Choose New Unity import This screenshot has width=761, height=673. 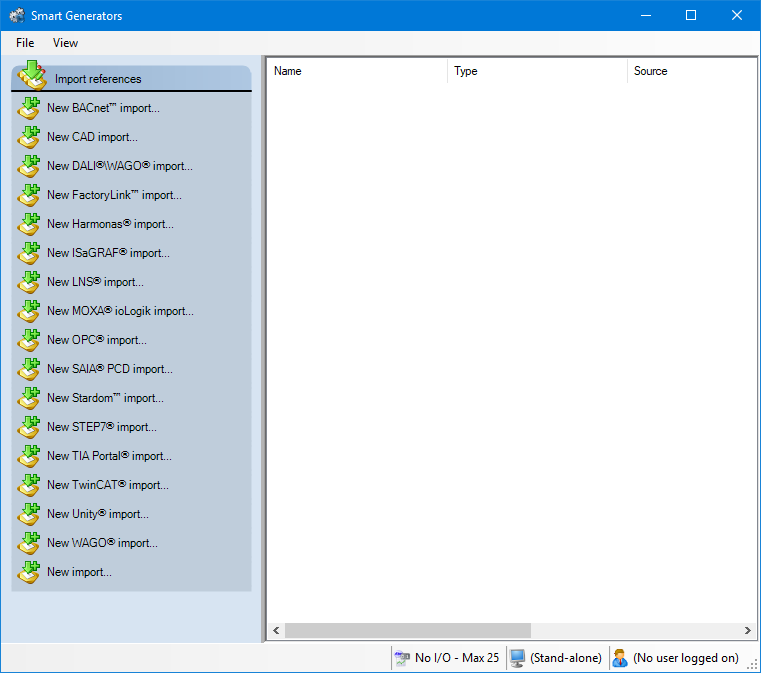coord(98,514)
